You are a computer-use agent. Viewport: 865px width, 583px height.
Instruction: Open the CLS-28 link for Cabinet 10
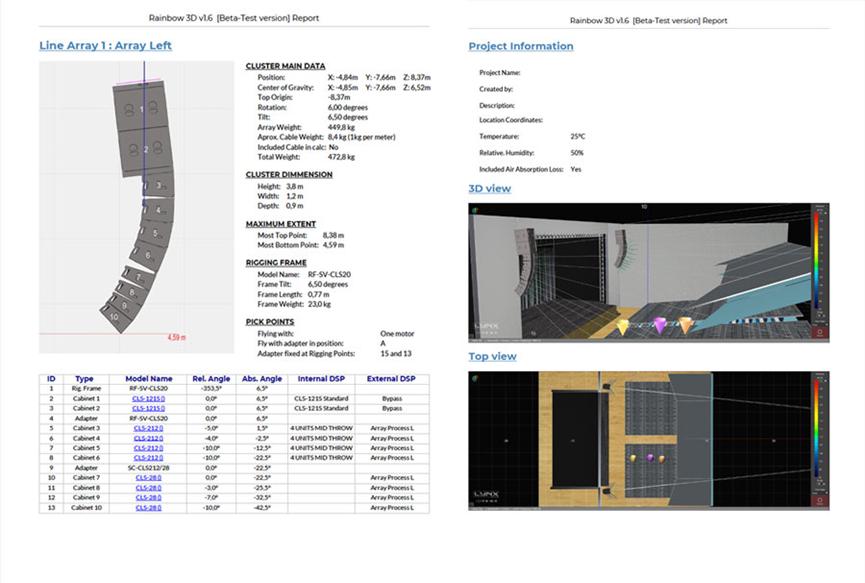coord(148,507)
